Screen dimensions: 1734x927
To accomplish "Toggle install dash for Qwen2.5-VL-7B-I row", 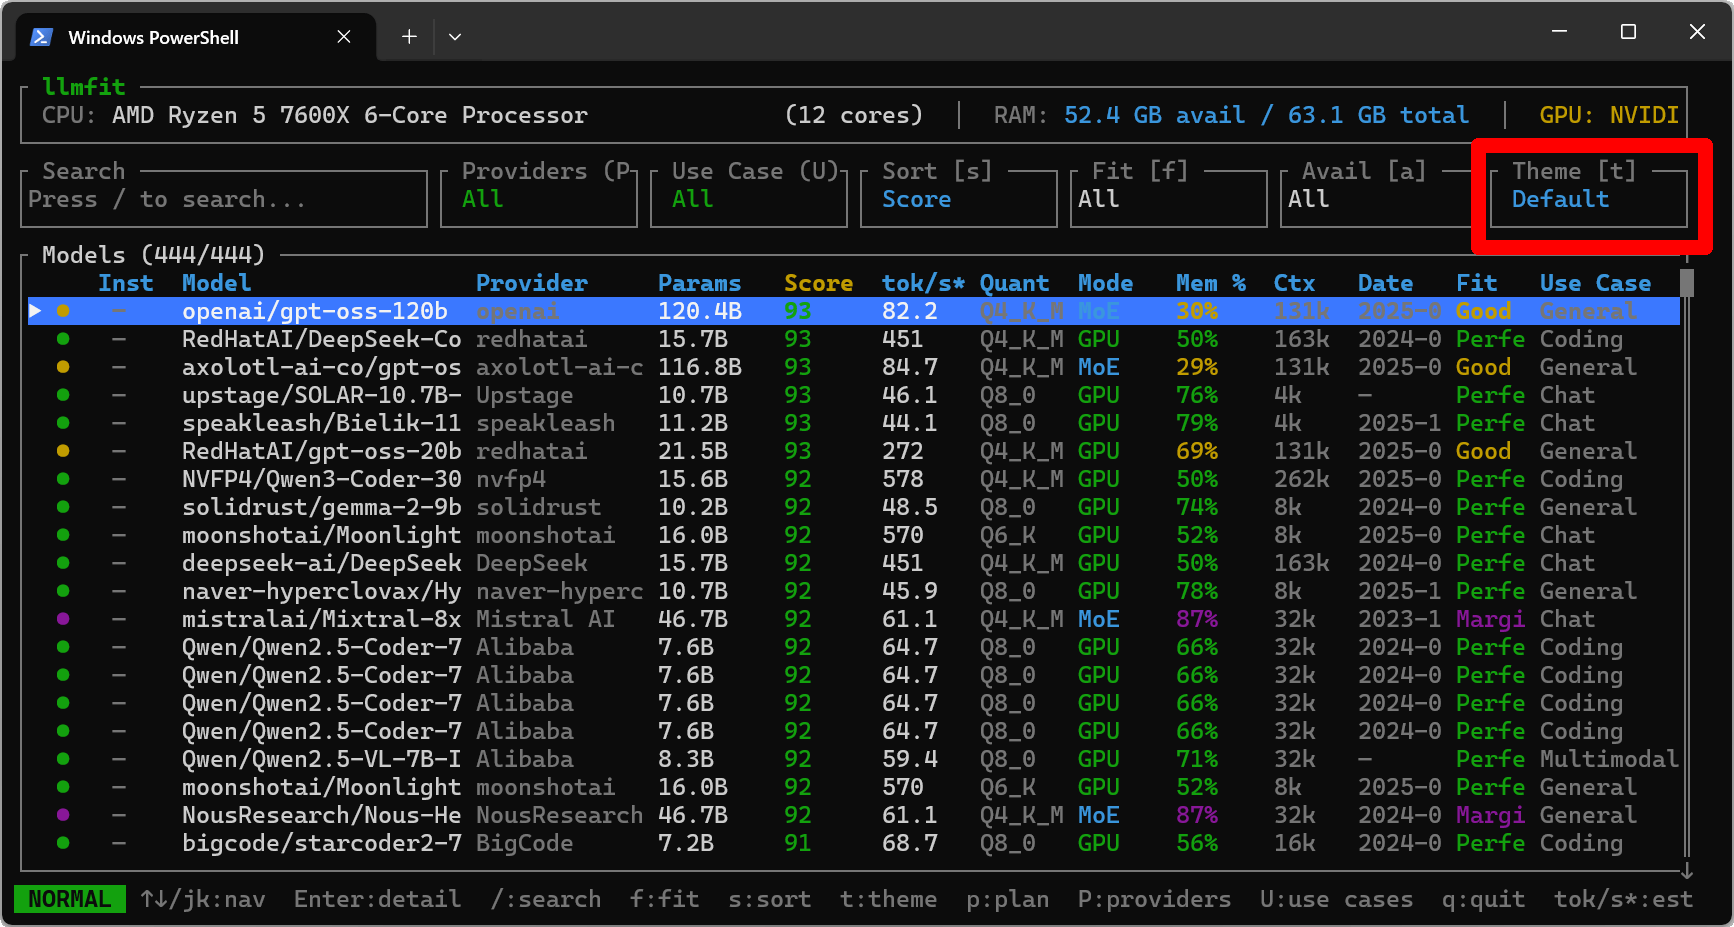I will [x=119, y=759].
